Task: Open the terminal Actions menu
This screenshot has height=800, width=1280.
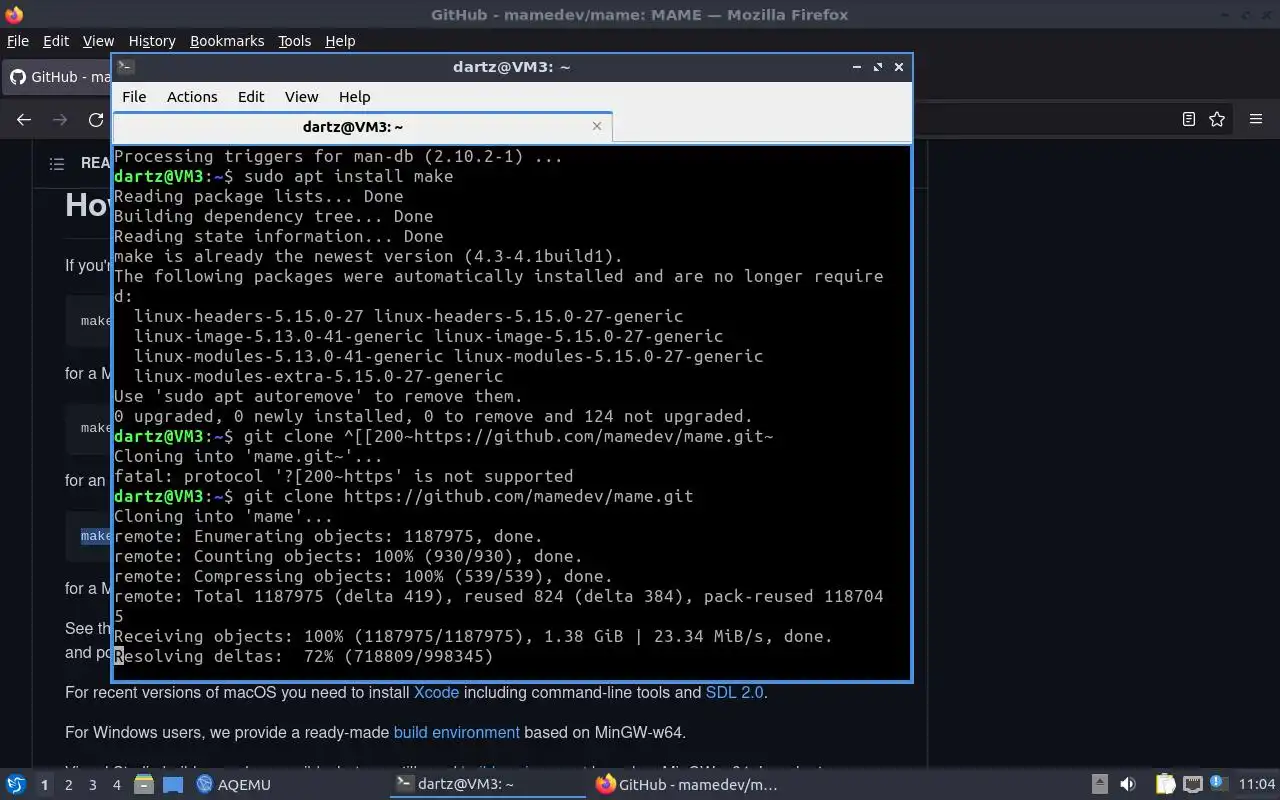Action: pyautogui.click(x=192, y=97)
